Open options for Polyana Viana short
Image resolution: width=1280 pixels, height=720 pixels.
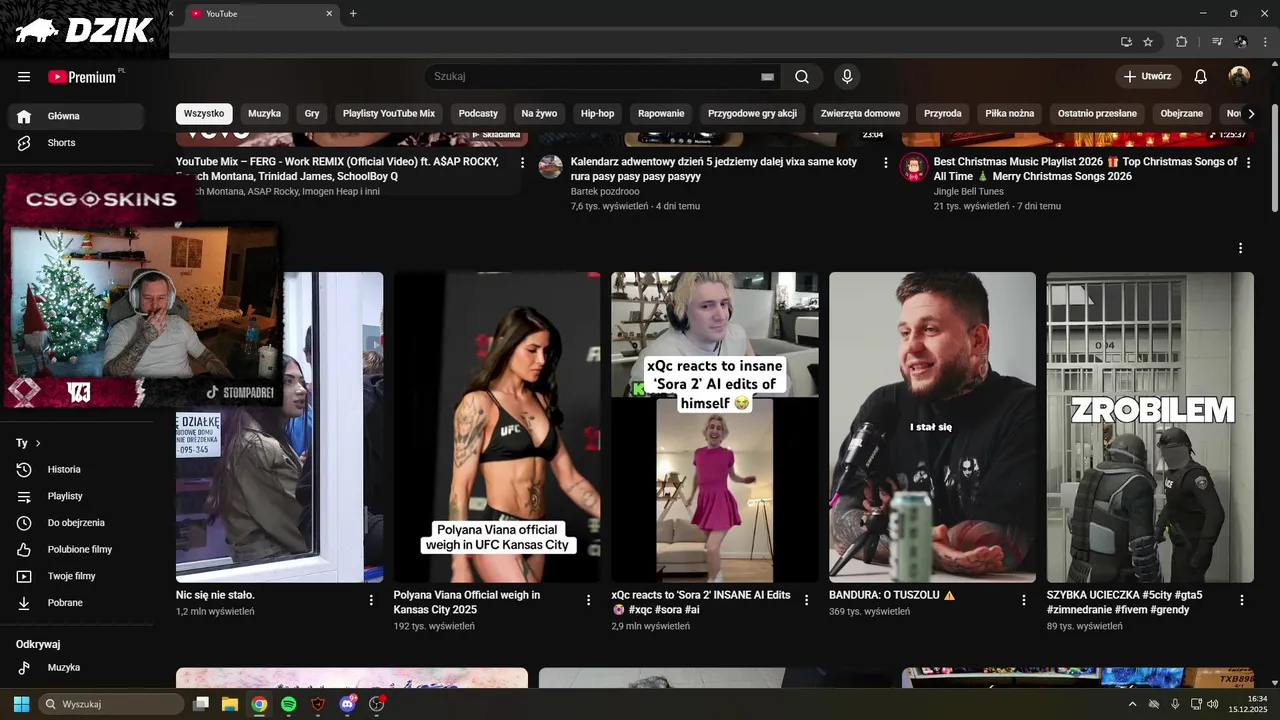[588, 600]
